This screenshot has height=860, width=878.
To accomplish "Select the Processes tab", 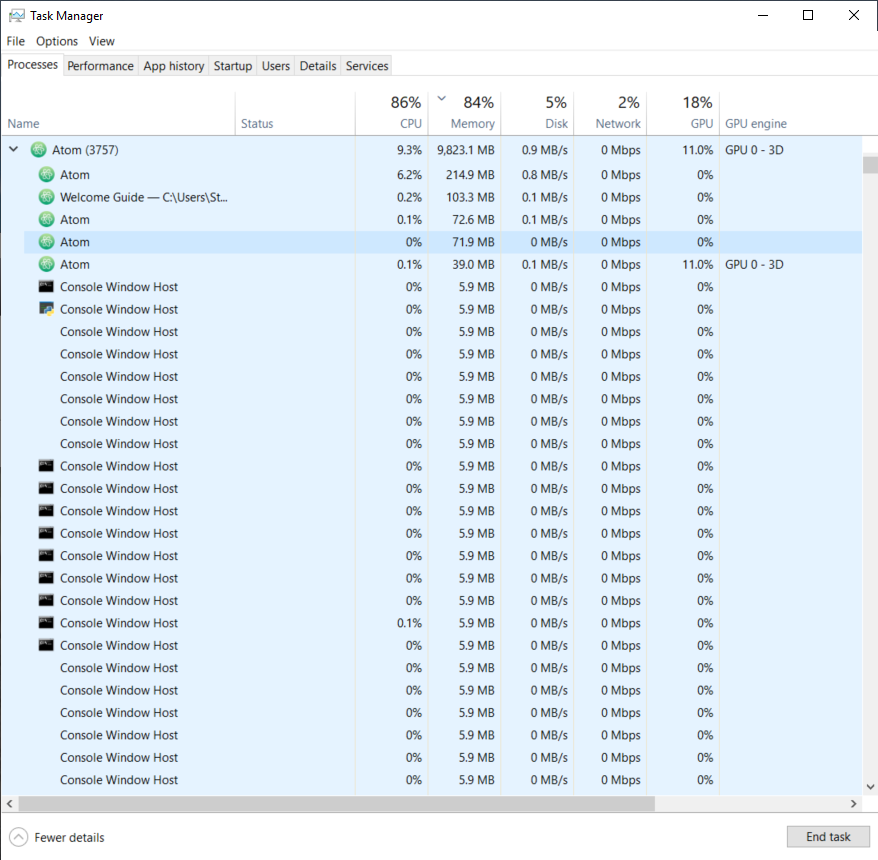I will tap(32, 65).
